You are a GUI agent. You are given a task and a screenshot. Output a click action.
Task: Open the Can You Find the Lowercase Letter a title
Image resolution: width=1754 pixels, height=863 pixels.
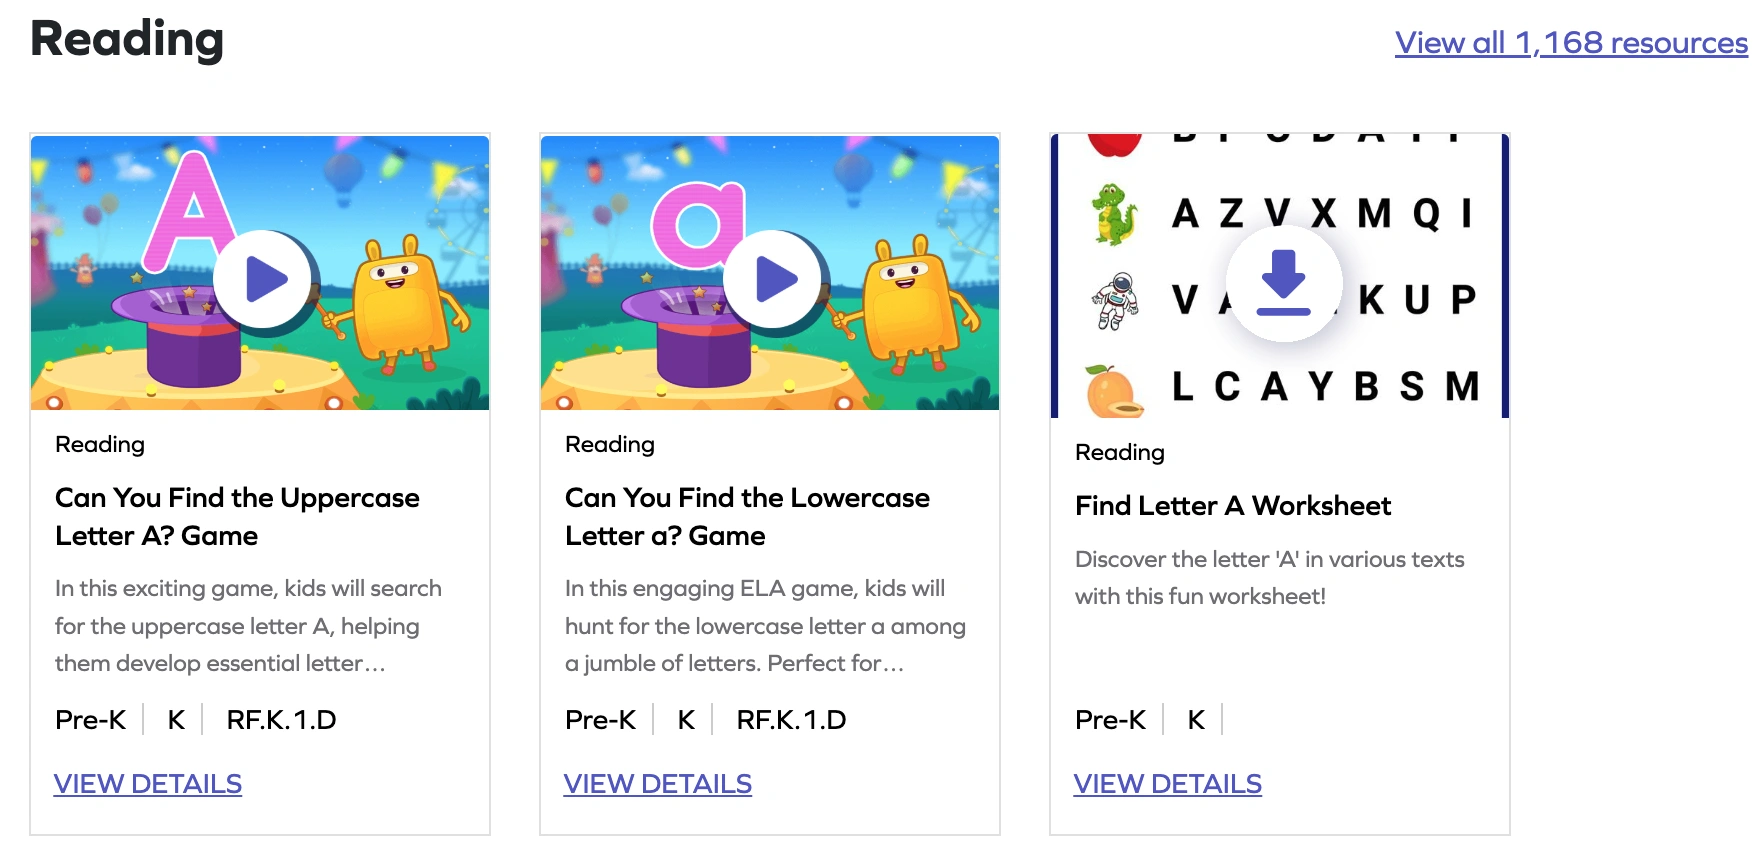[747, 516]
